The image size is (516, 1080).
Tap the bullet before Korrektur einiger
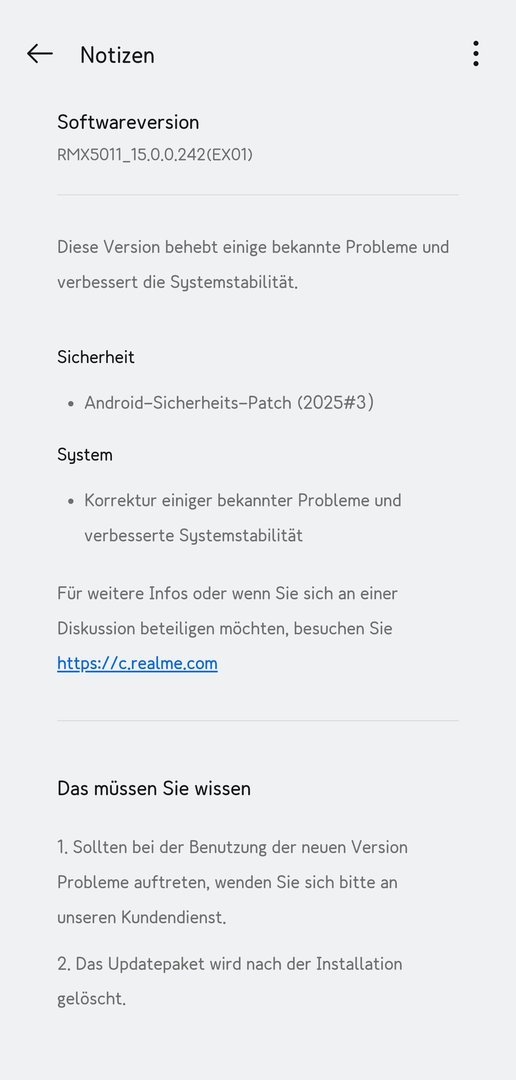click(x=71, y=501)
